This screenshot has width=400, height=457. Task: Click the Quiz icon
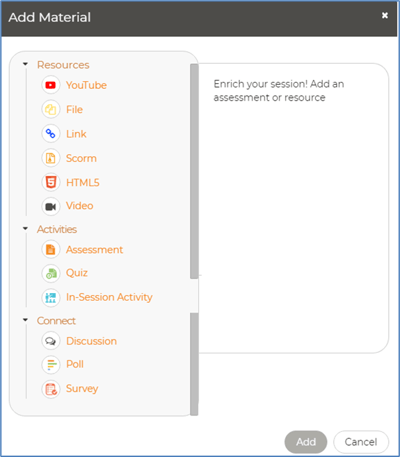tap(51, 273)
